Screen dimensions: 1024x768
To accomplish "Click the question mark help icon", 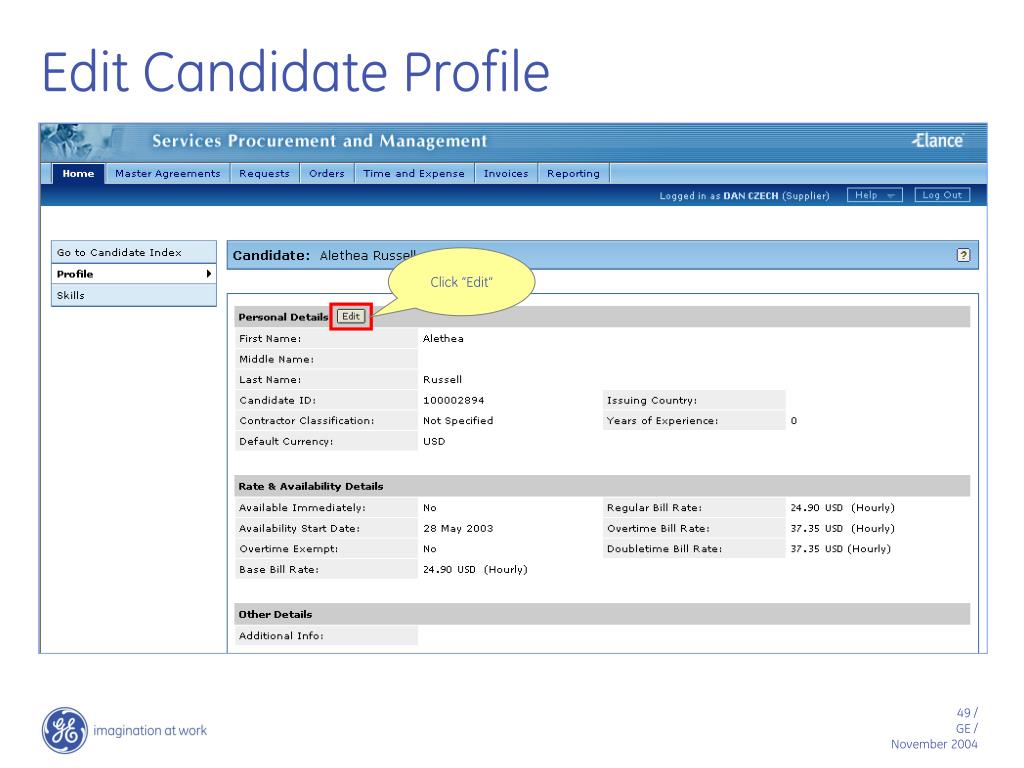I will pyautogui.click(x=962, y=254).
